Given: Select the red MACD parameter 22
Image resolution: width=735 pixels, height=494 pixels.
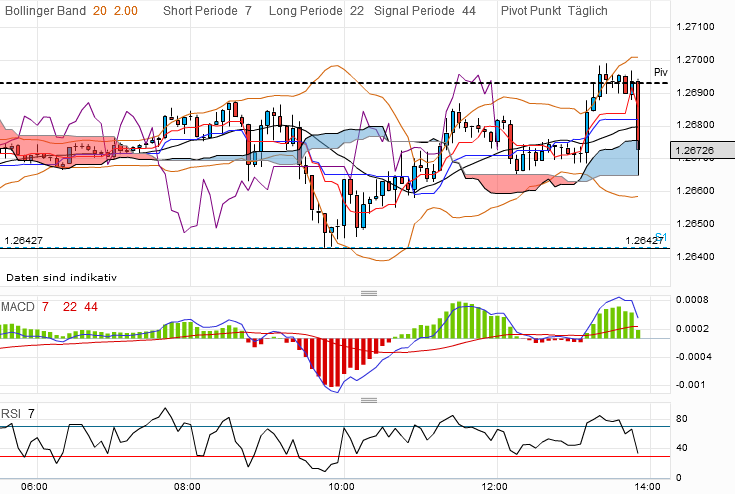Looking at the screenshot, I should 70,307.
